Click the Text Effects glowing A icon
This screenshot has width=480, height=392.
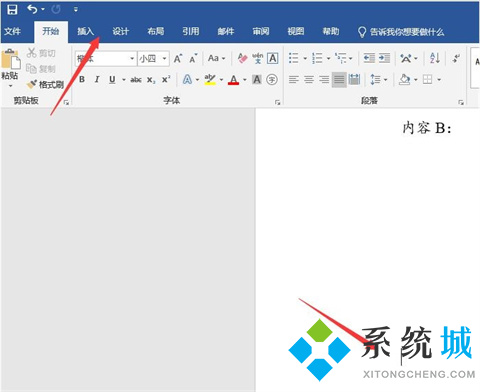[x=187, y=80]
